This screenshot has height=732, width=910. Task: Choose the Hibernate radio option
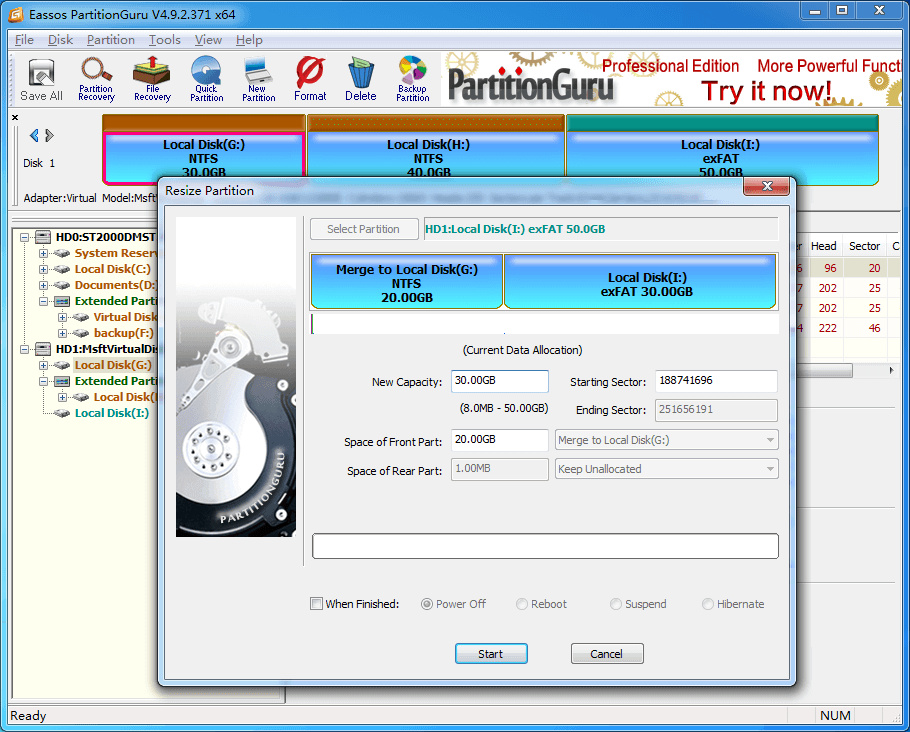(708, 604)
